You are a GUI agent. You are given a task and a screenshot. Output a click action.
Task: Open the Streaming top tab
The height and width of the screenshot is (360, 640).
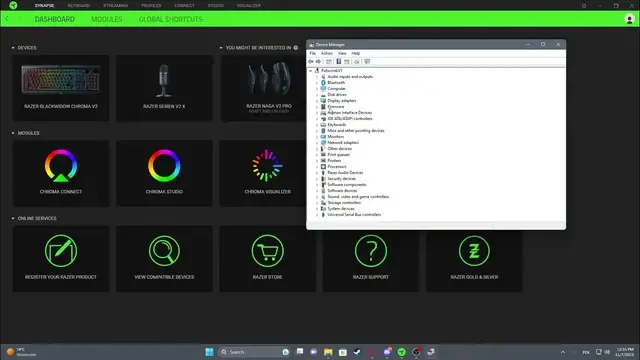116,6
